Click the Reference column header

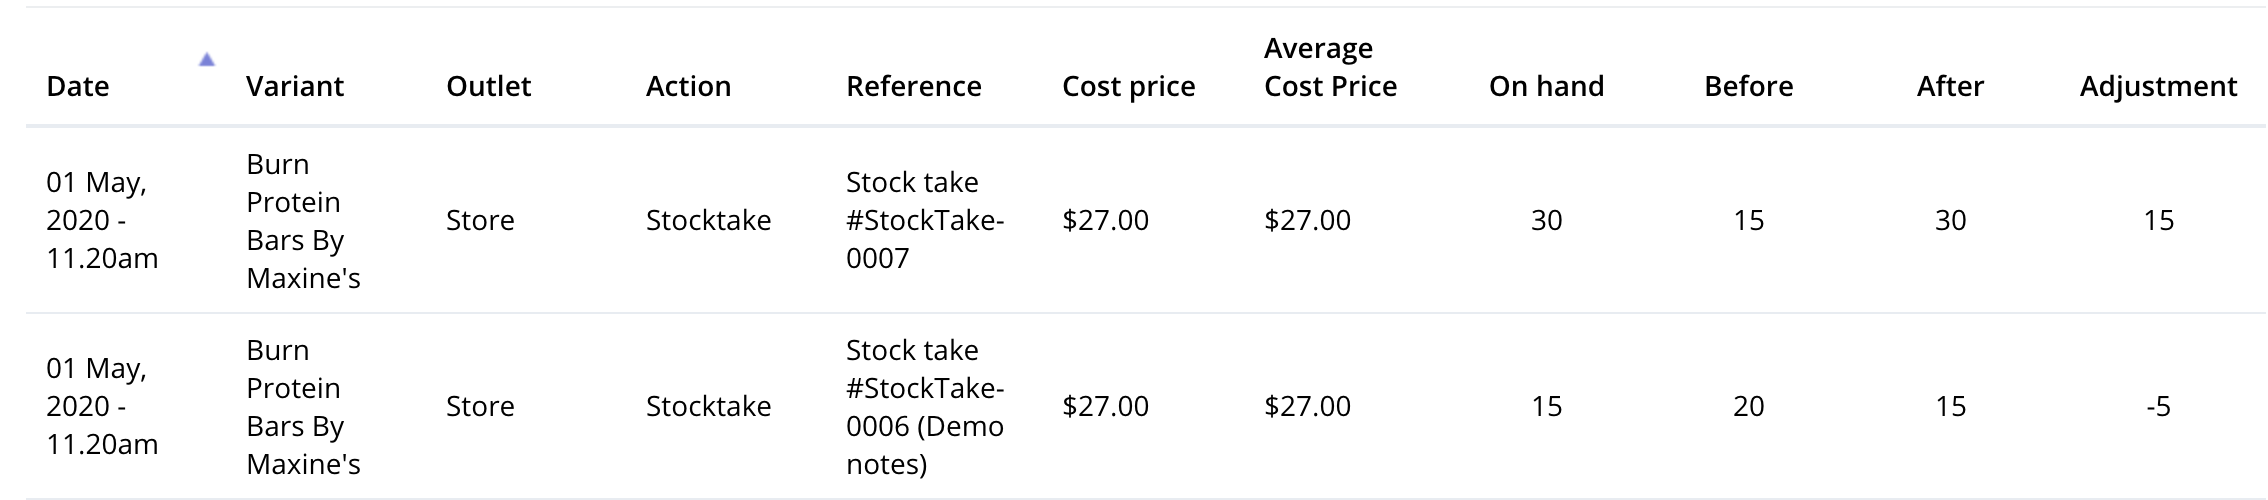coord(913,87)
